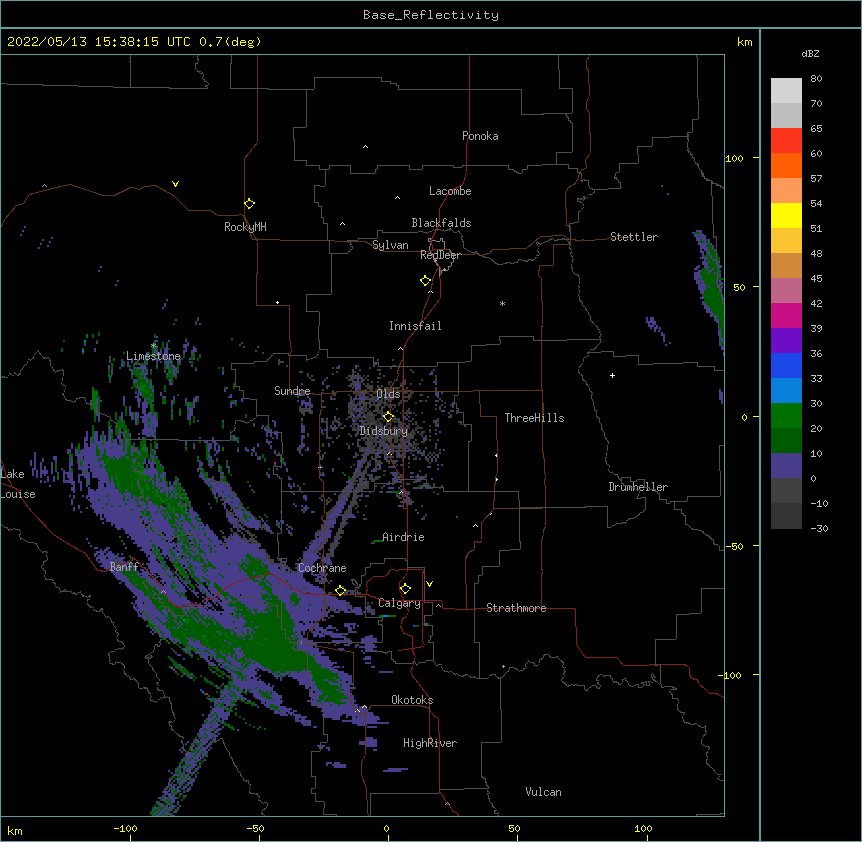Click the yellow diamond marker above RockyMH

pos(250,204)
